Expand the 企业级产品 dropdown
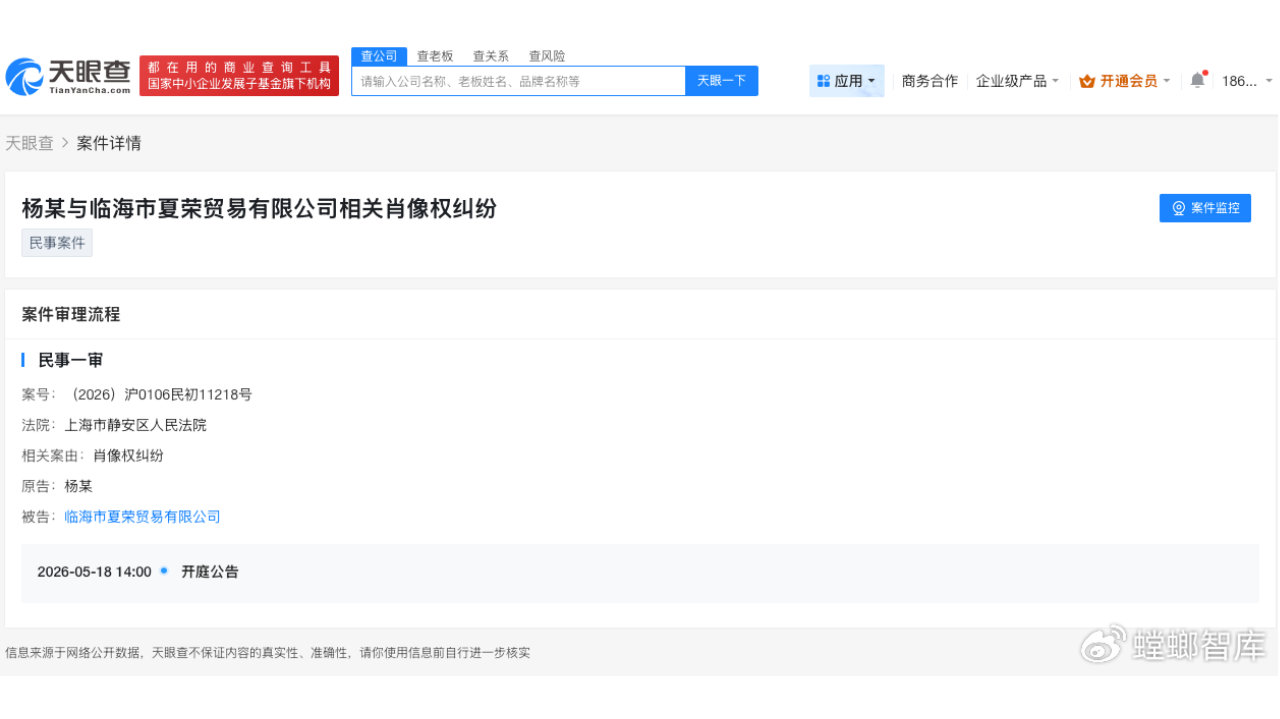 [x=1017, y=80]
